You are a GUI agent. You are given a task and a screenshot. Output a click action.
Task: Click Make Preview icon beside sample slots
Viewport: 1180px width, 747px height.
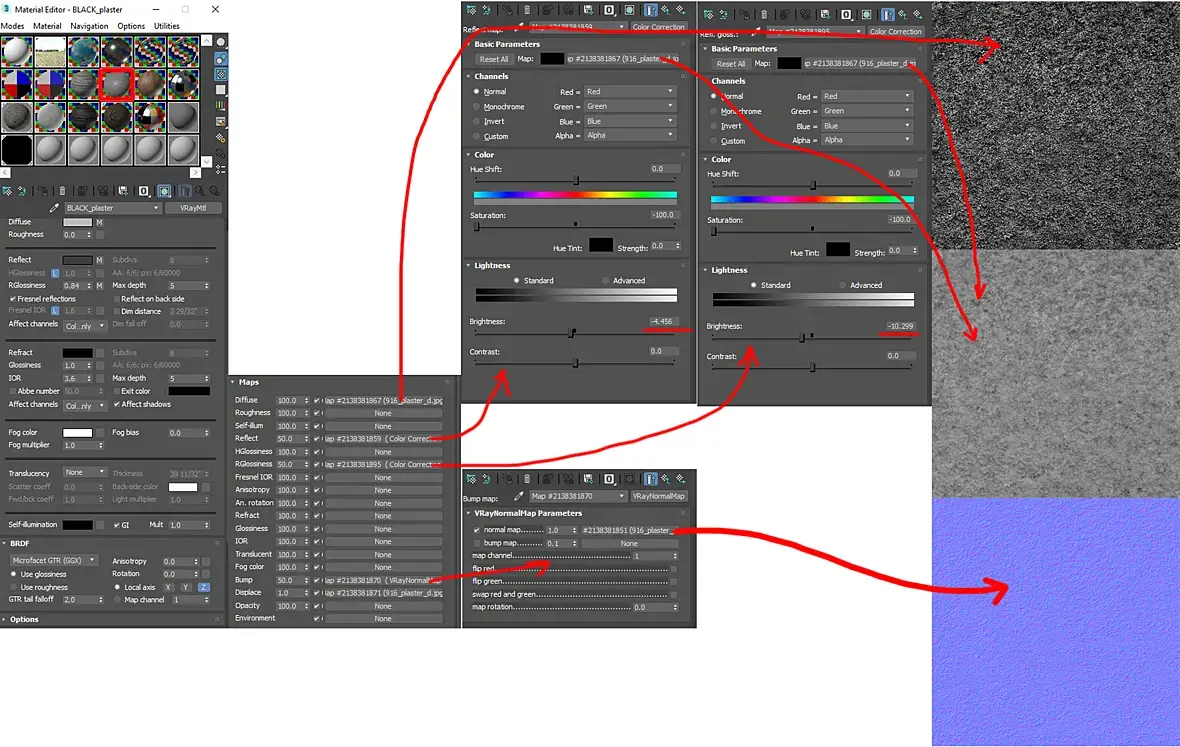click(x=220, y=121)
